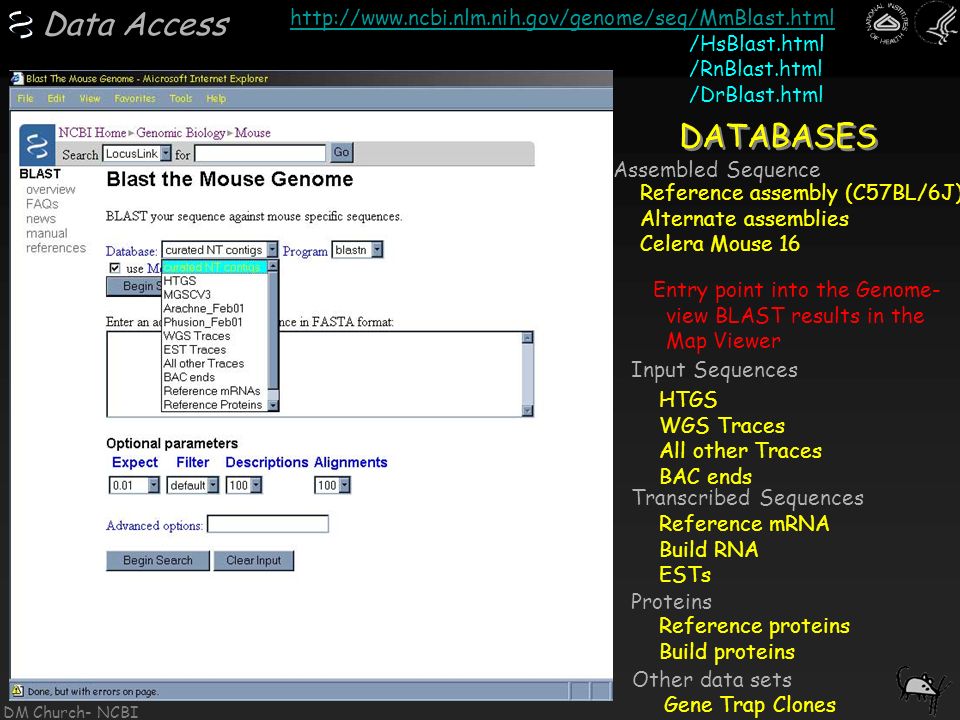
Task: Click database list scrollbar down arrow
Action: pos(273,405)
